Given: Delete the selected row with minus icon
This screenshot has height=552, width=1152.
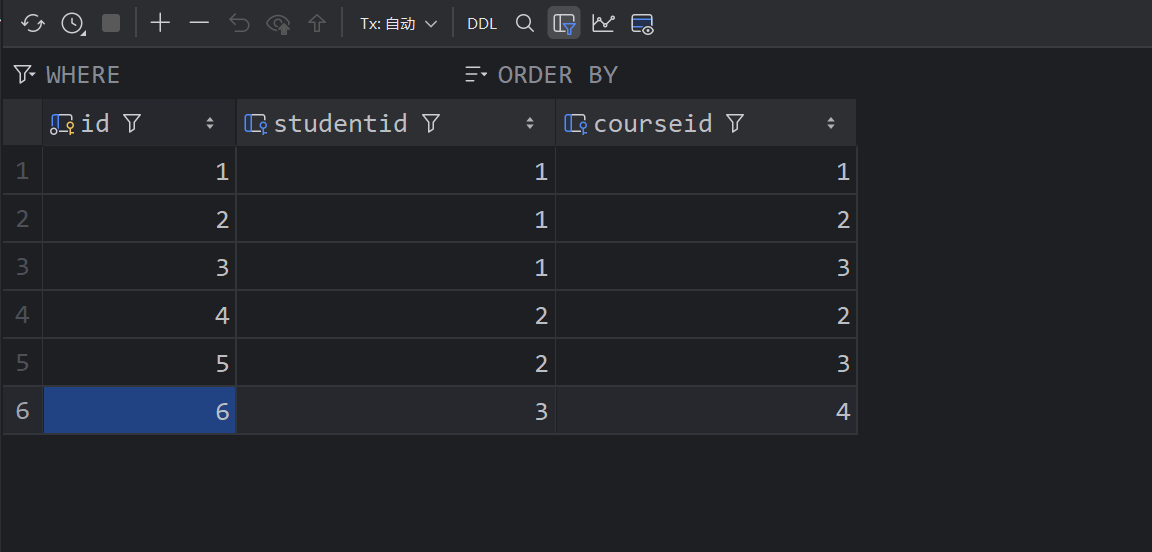Looking at the screenshot, I should click(199, 24).
